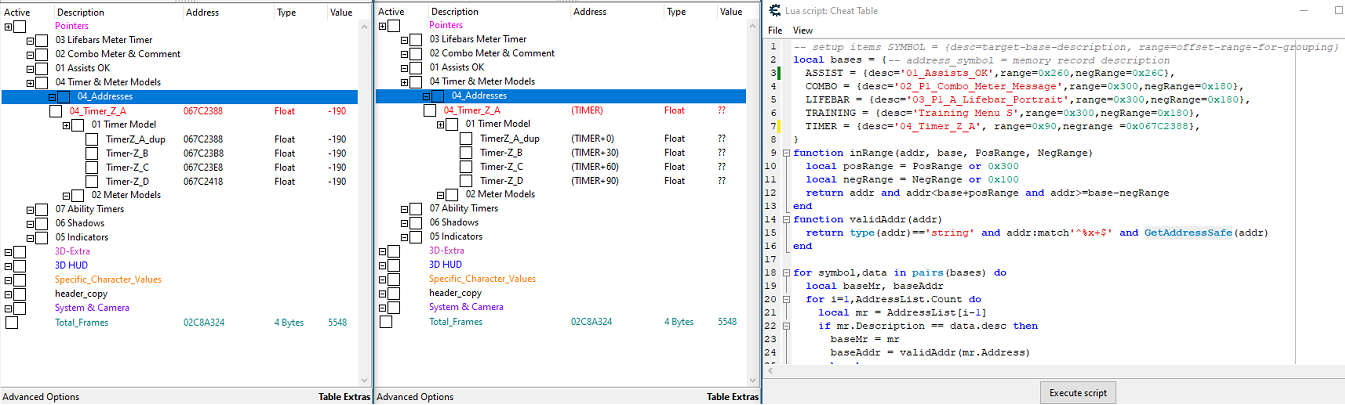Enable the 04_Timer_Z_A checkbox in left address list
The height and width of the screenshot is (405, 1345).
55,110
